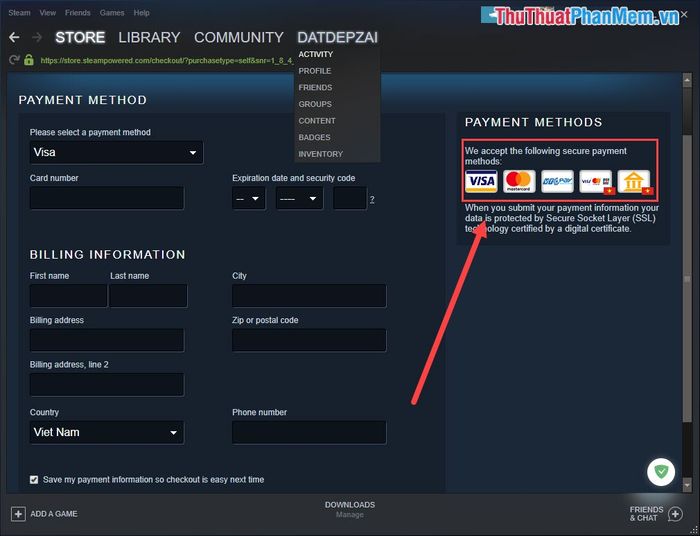Click the scrollbar down arrow
Image resolution: width=700 pixels, height=536 pixels.
687,485
